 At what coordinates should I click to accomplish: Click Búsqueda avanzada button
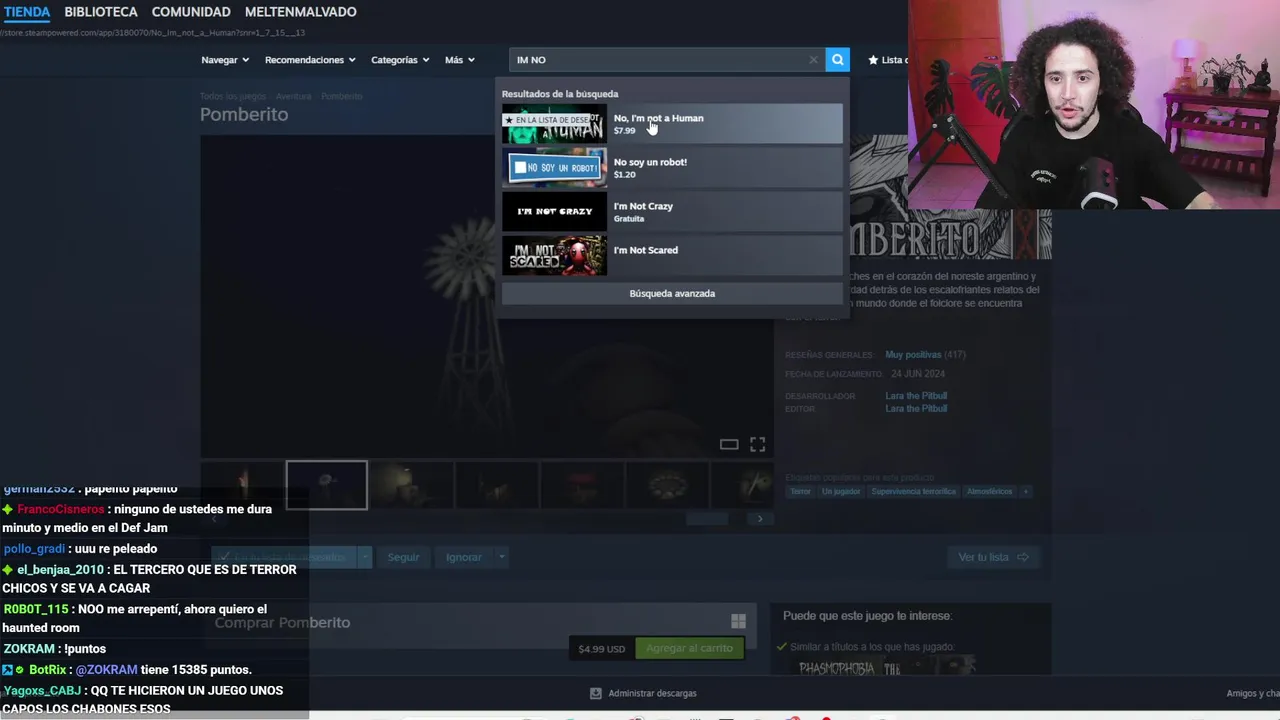tap(672, 293)
